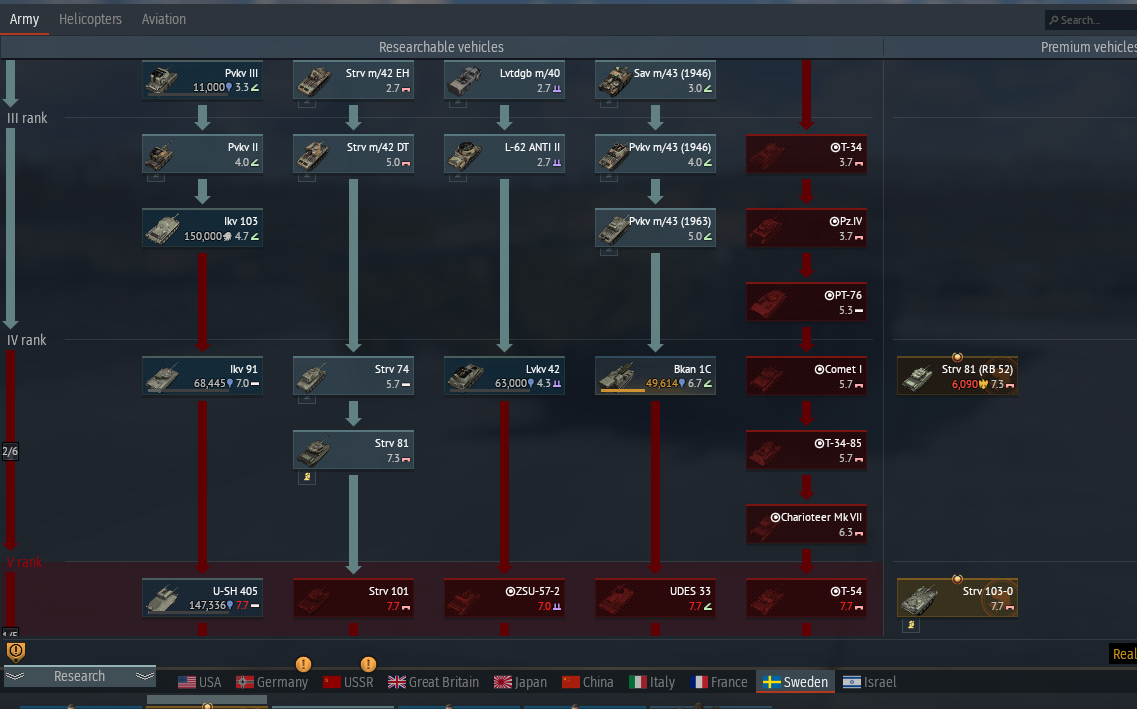Select the Sav m/43 (1946) vehicle

click(x=655, y=80)
